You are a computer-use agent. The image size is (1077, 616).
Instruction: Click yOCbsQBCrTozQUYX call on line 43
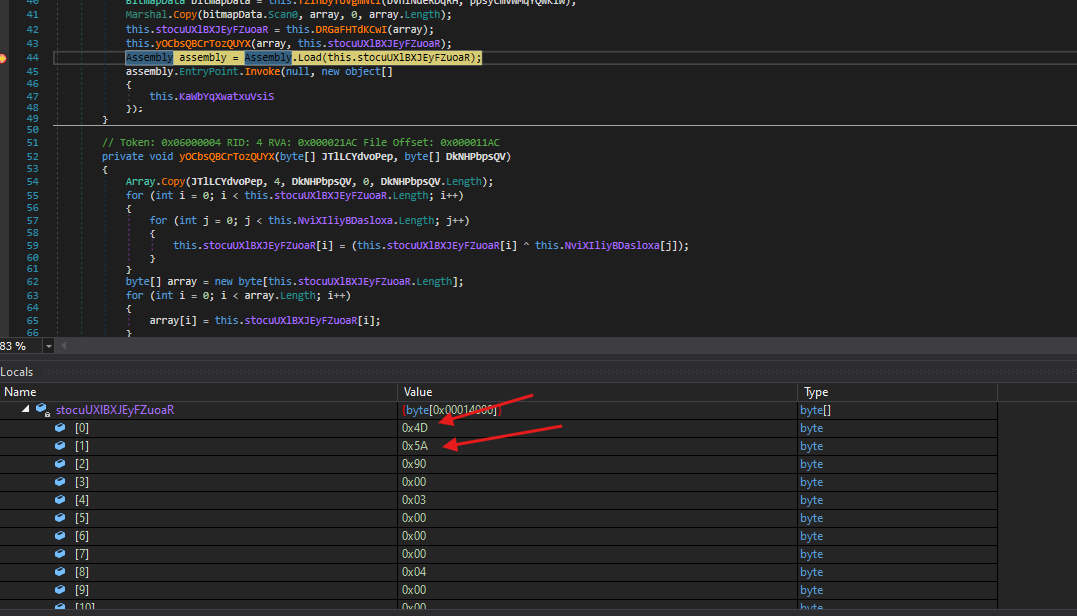203,43
